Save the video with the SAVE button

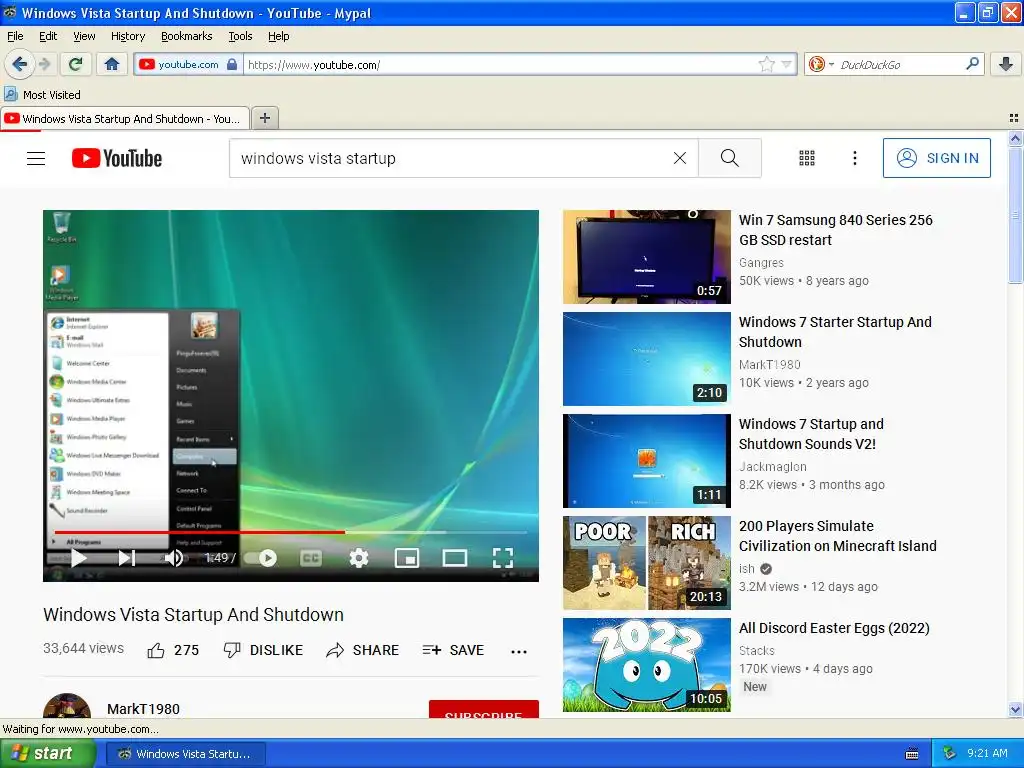(x=453, y=650)
